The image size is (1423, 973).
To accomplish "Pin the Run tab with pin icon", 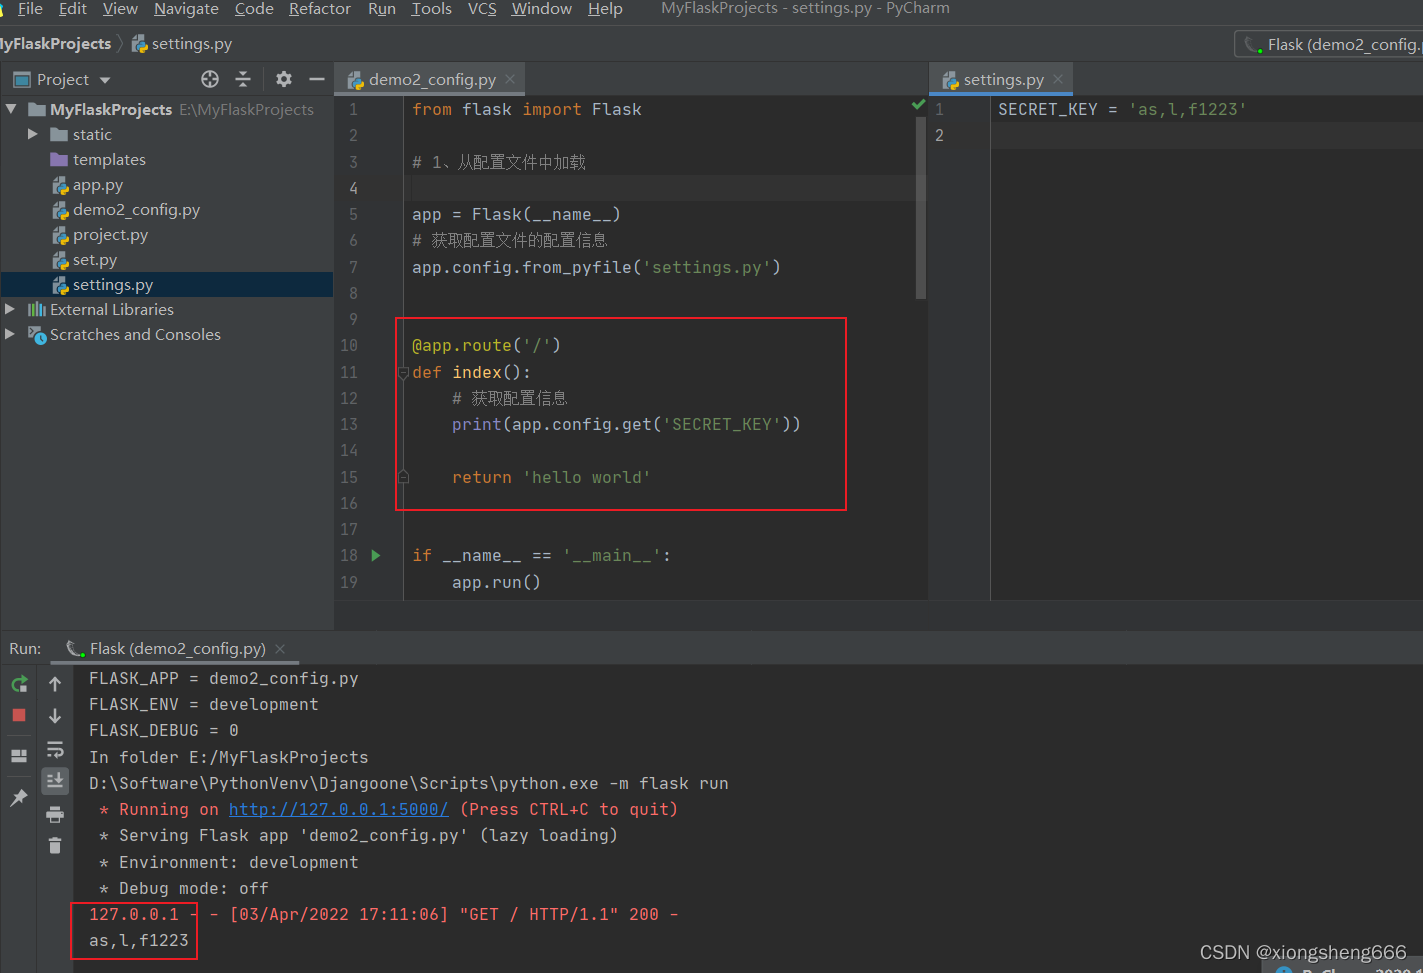I will pyautogui.click(x=19, y=797).
